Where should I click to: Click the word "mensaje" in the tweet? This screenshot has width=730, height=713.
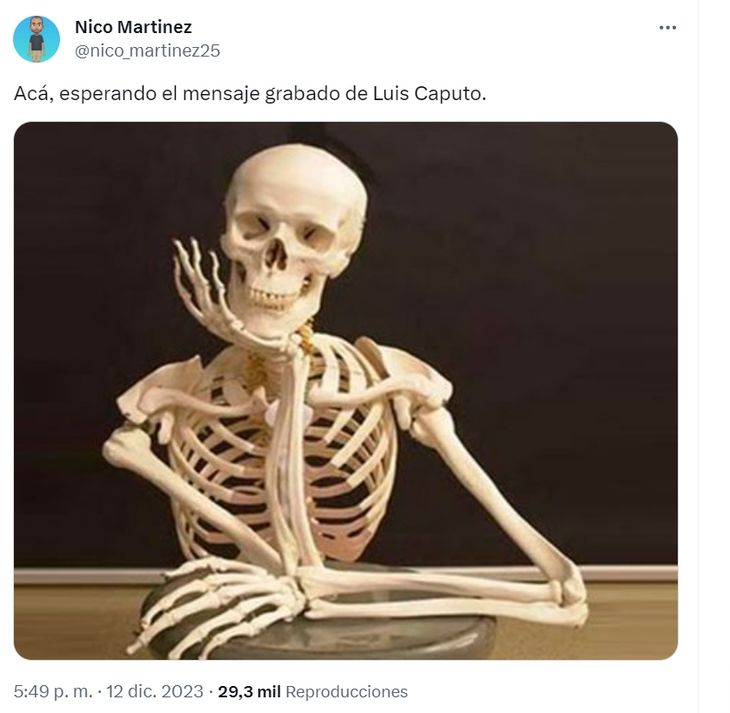pyautogui.click(x=221, y=94)
